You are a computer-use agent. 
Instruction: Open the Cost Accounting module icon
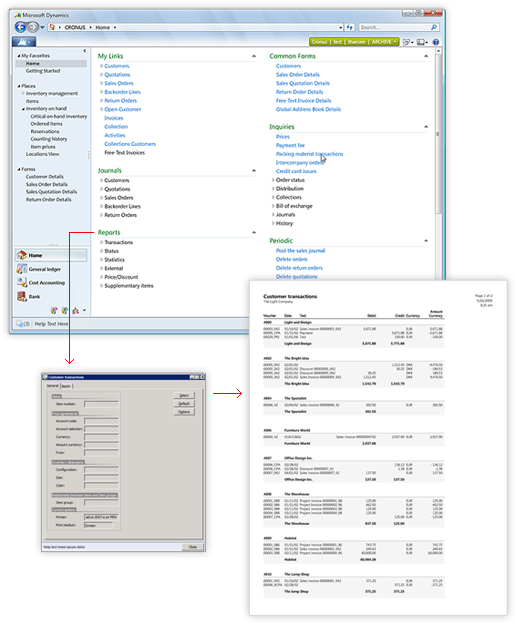tap(22, 283)
